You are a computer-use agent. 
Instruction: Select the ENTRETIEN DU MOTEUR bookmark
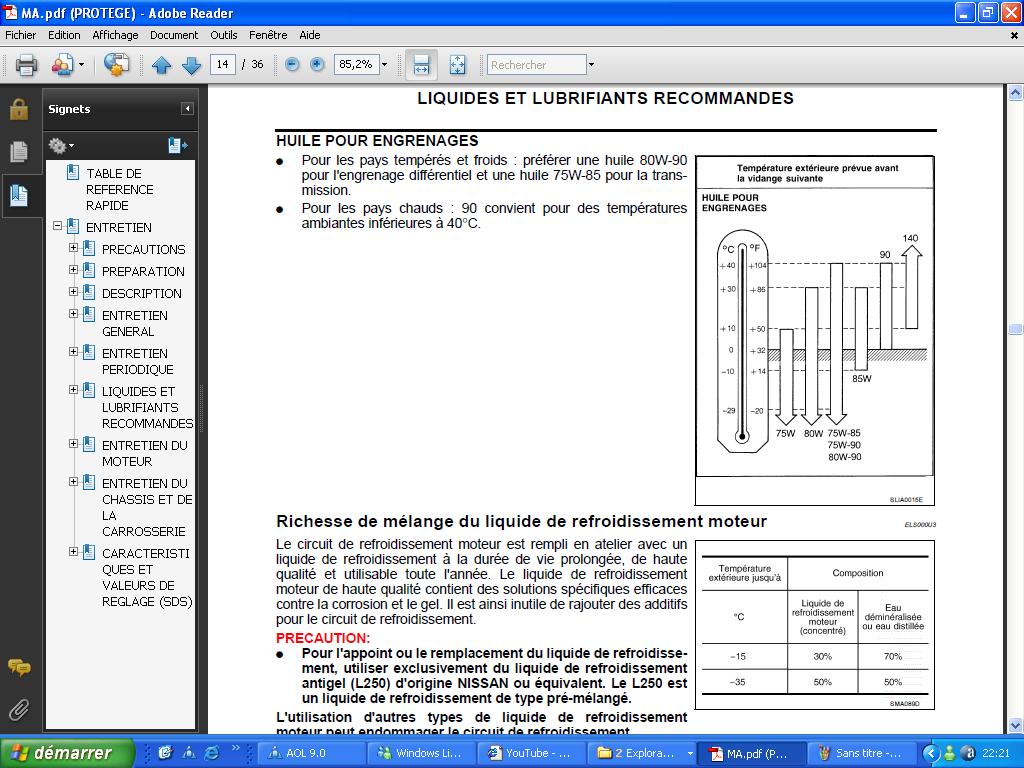point(145,453)
